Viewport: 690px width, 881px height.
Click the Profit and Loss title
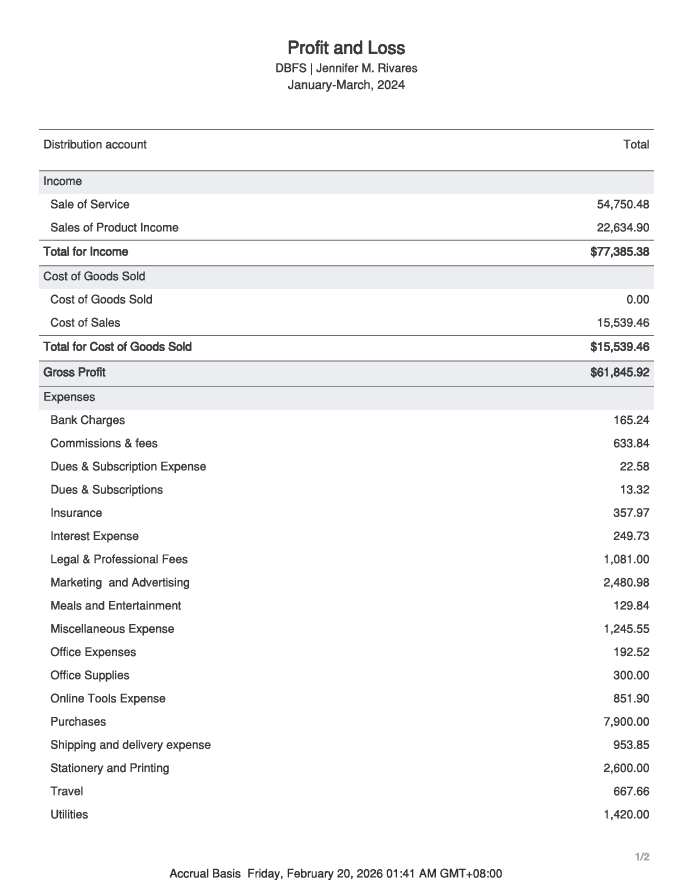346,48
